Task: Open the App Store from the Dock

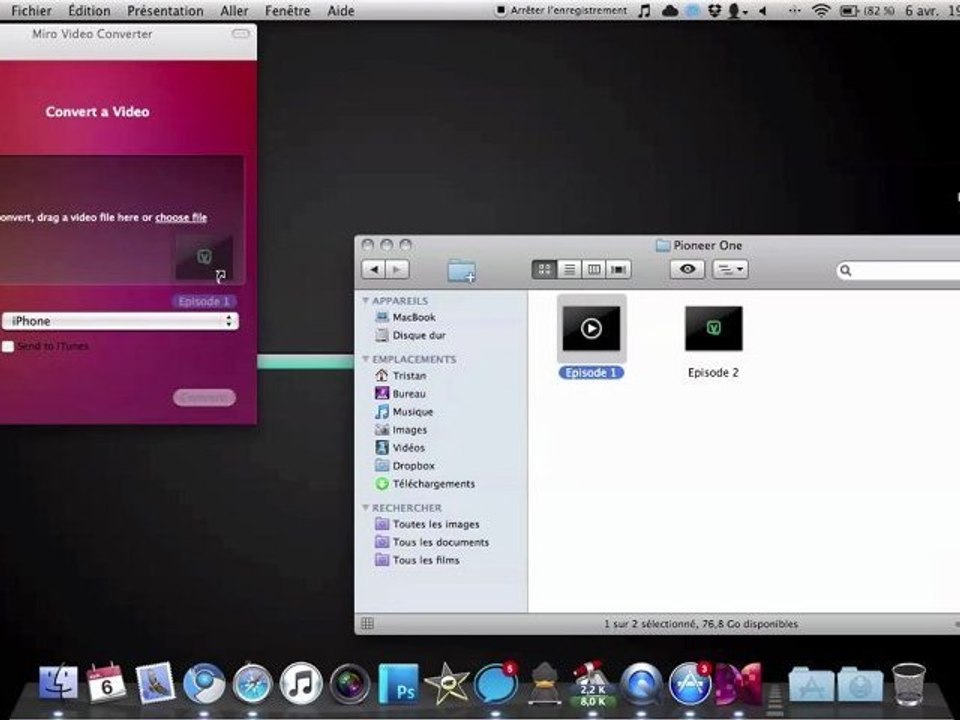Action: click(689, 683)
